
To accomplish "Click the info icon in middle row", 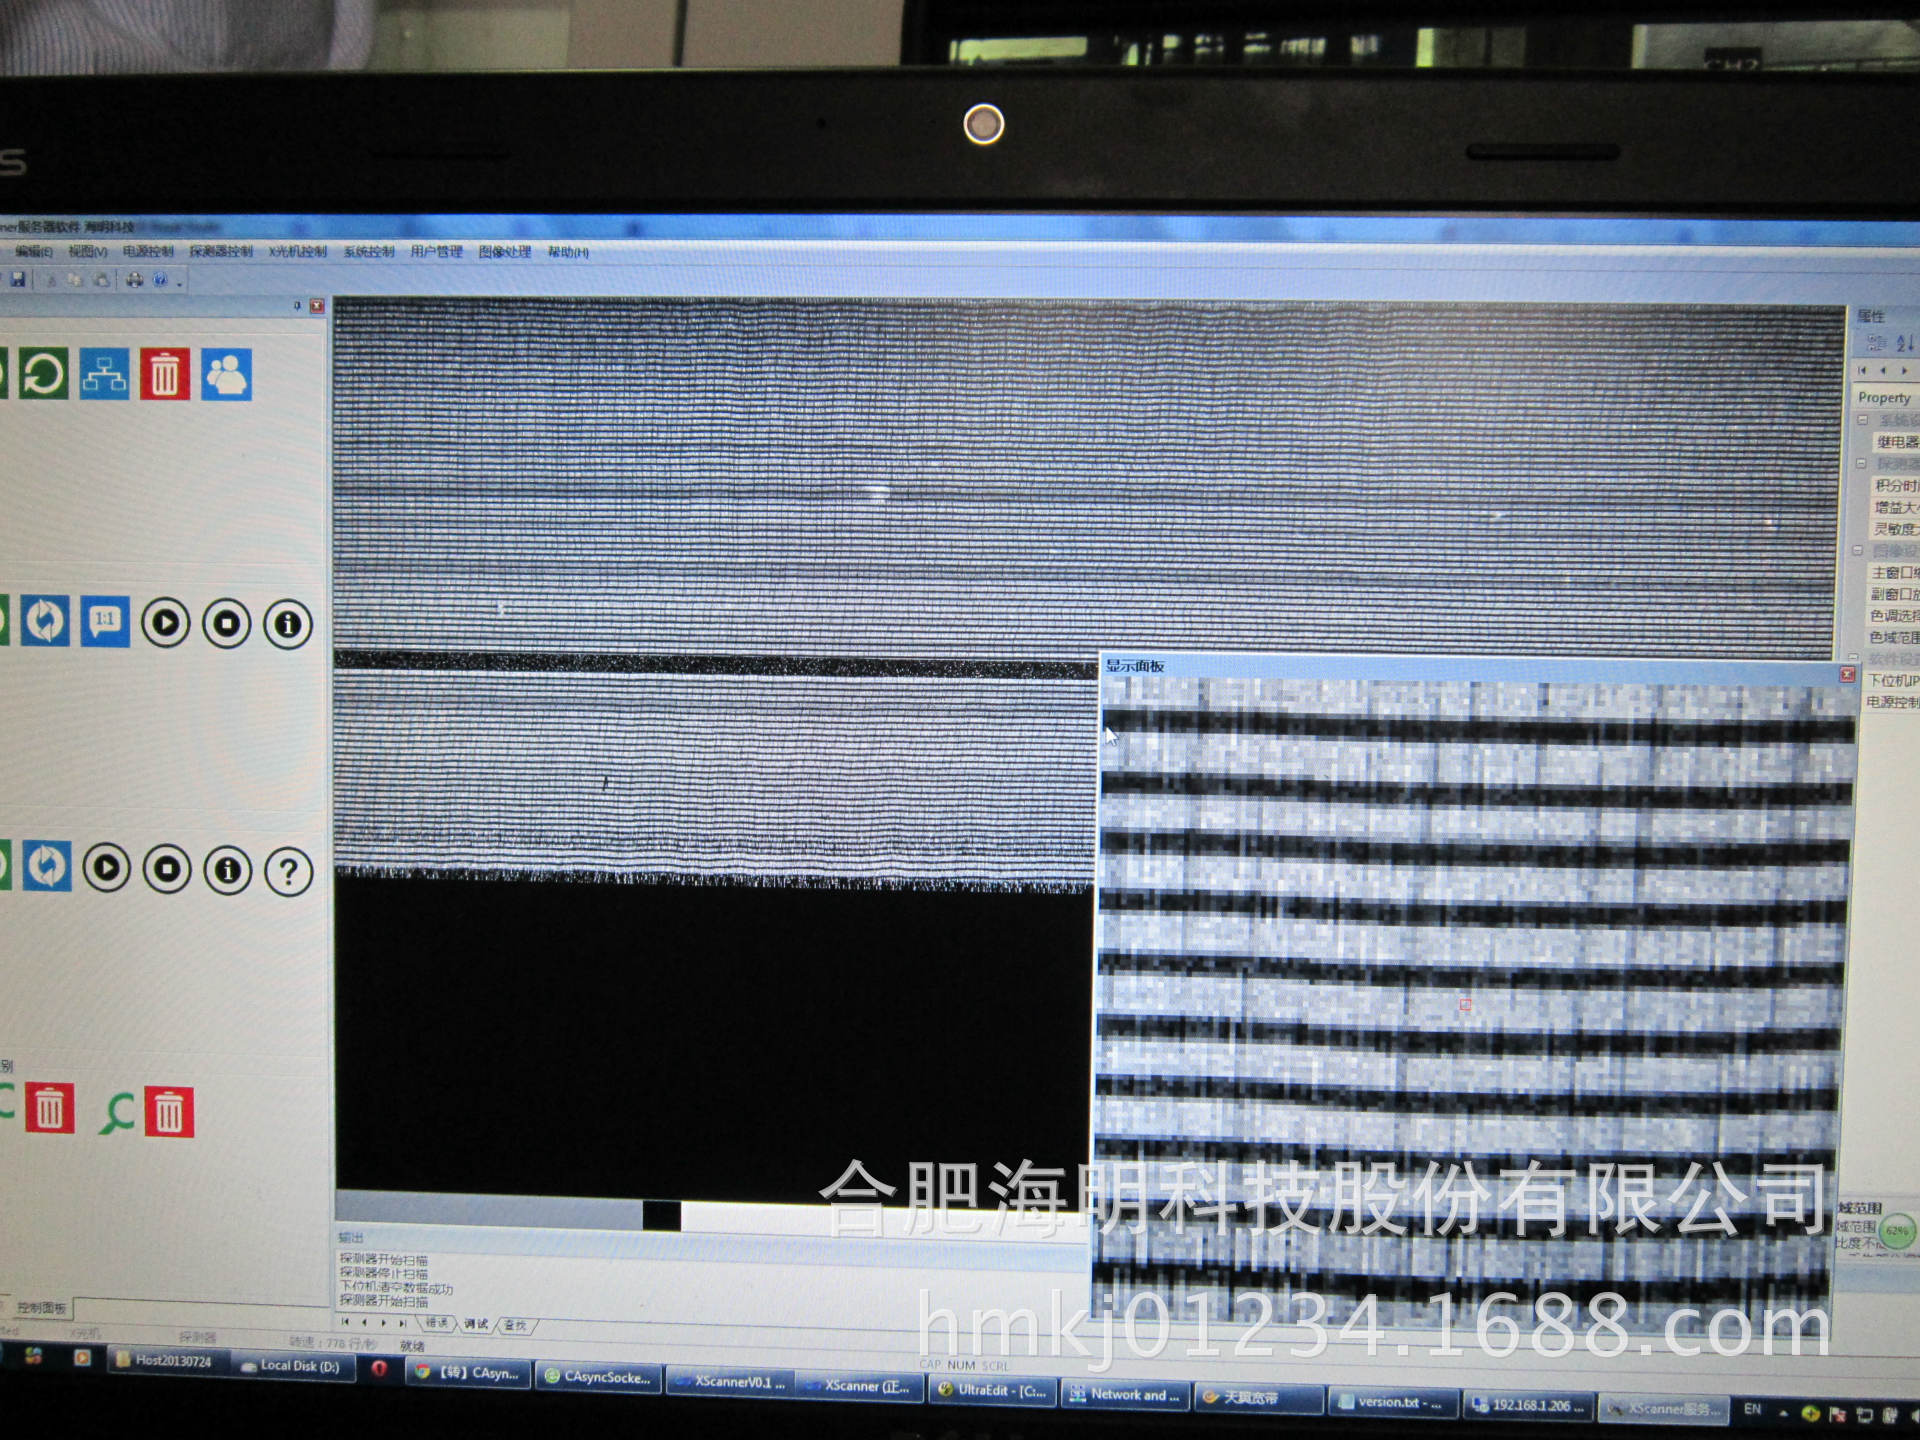I will pyautogui.click(x=288, y=625).
